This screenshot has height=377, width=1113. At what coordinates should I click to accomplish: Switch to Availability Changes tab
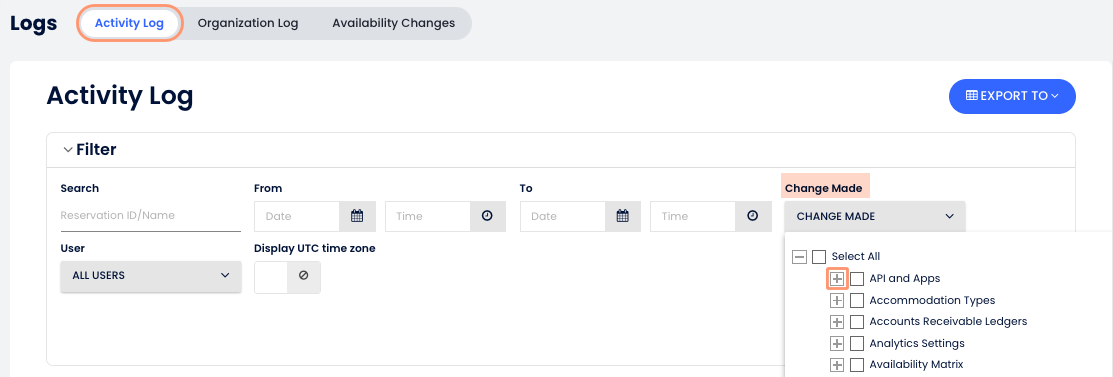(x=393, y=23)
